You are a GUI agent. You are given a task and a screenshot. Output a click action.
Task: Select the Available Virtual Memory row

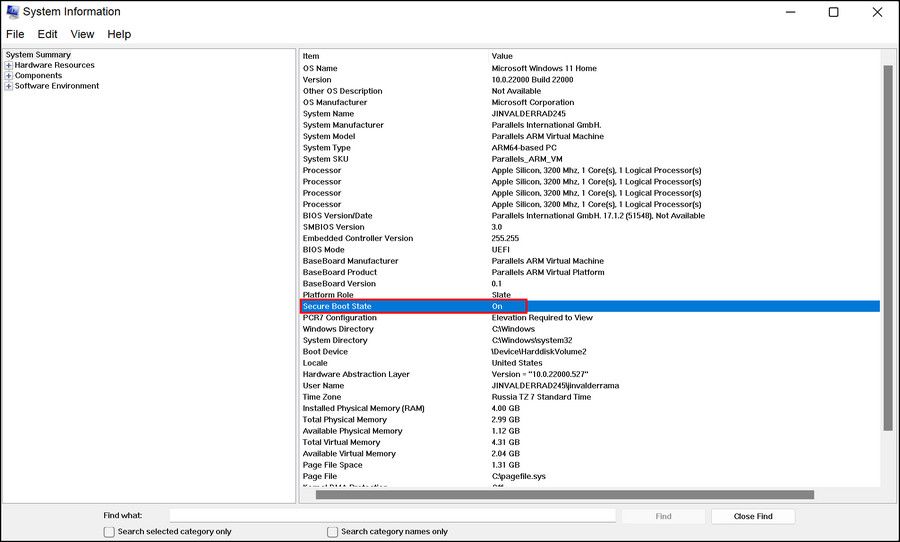point(590,454)
